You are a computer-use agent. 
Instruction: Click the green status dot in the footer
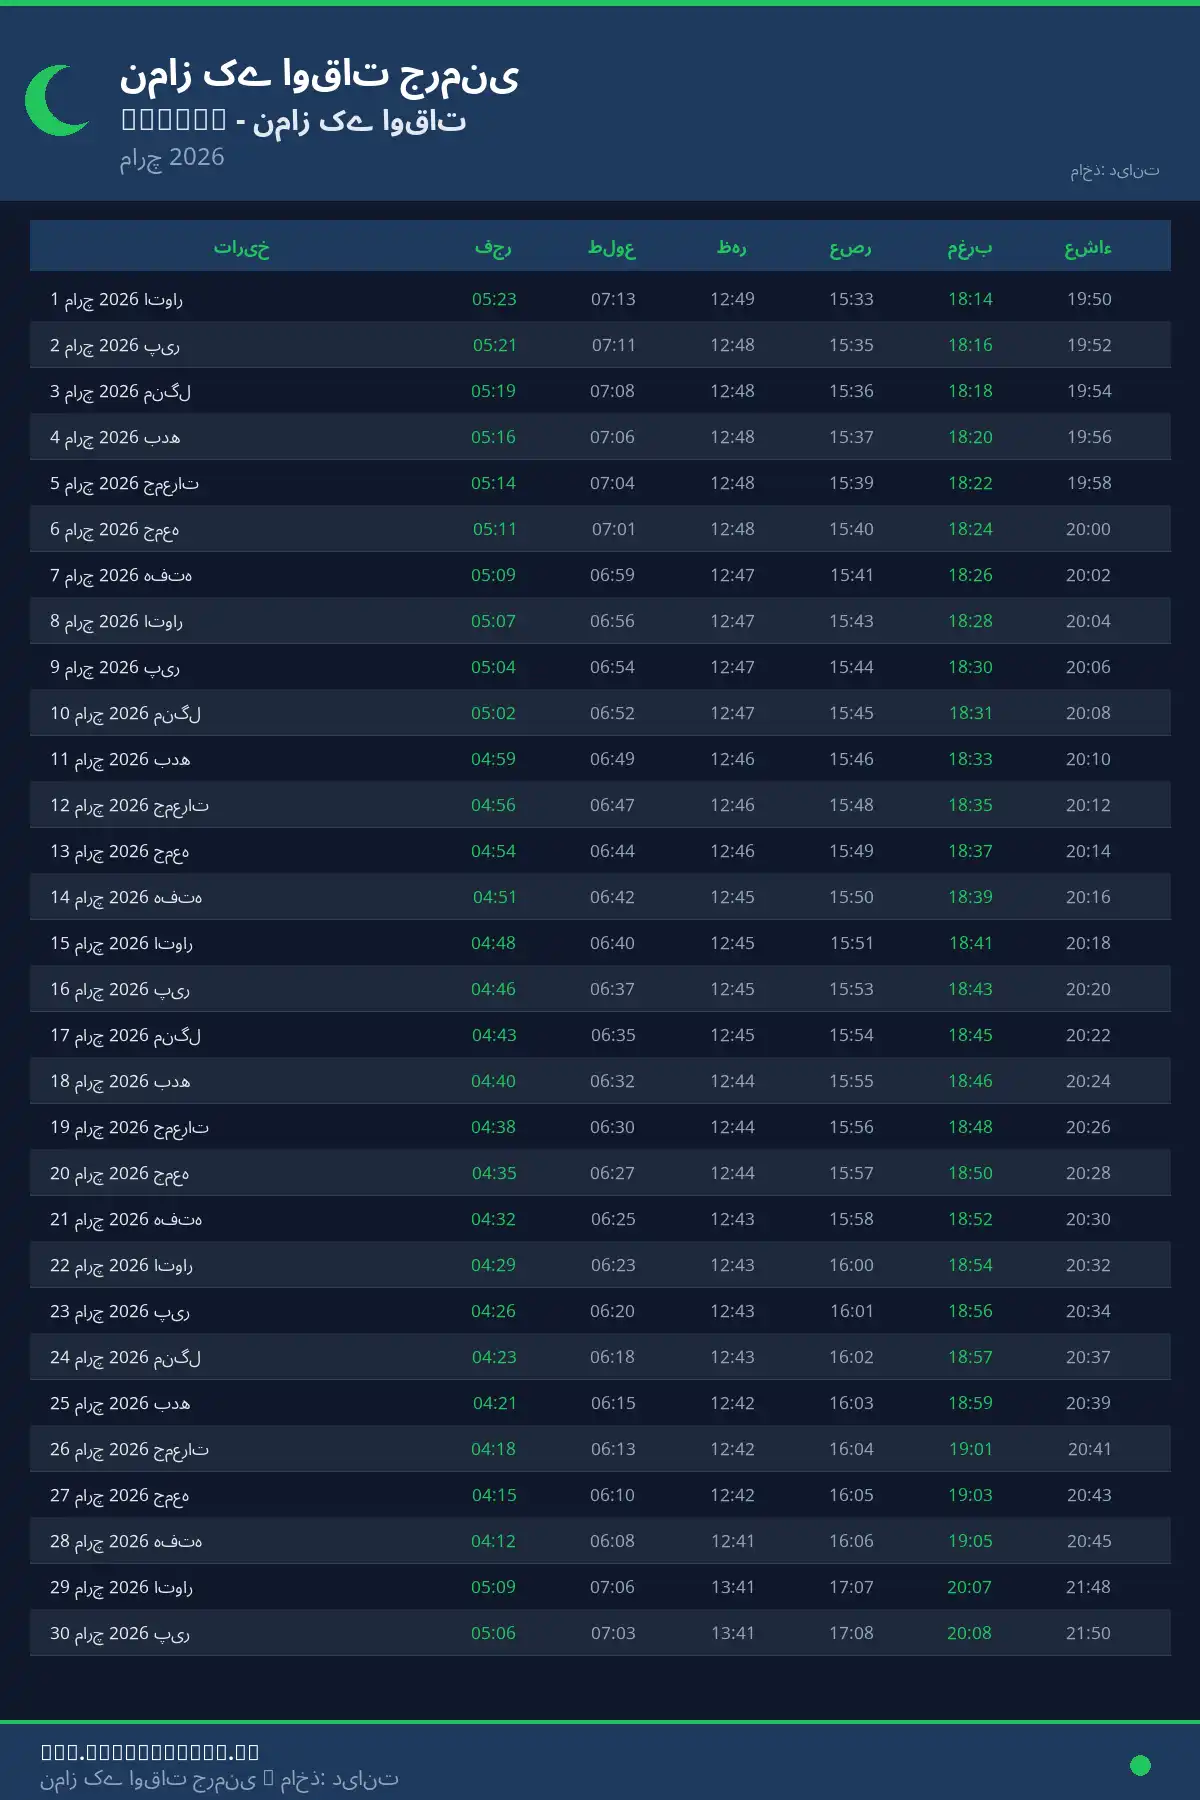(x=1139, y=1765)
